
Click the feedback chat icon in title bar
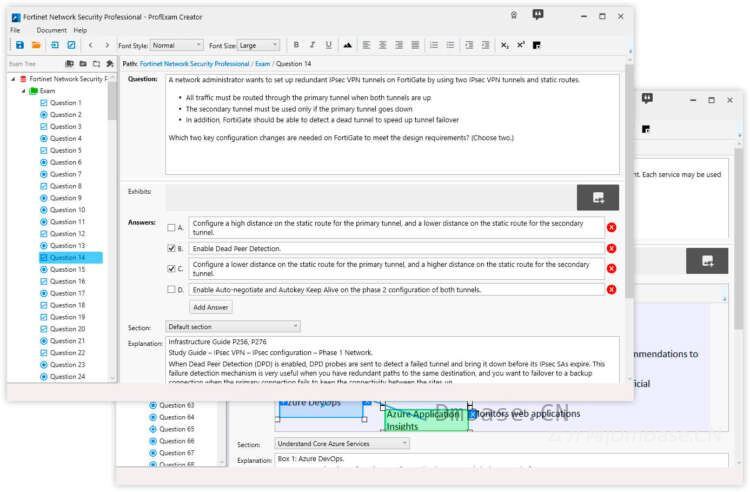(x=538, y=15)
